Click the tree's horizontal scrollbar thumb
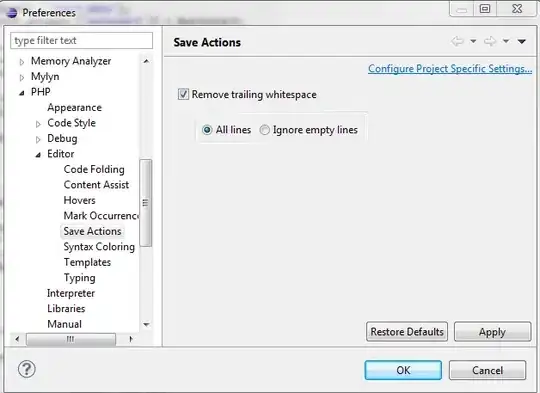Image resolution: width=540 pixels, height=393 pixels. pos(71,339)
